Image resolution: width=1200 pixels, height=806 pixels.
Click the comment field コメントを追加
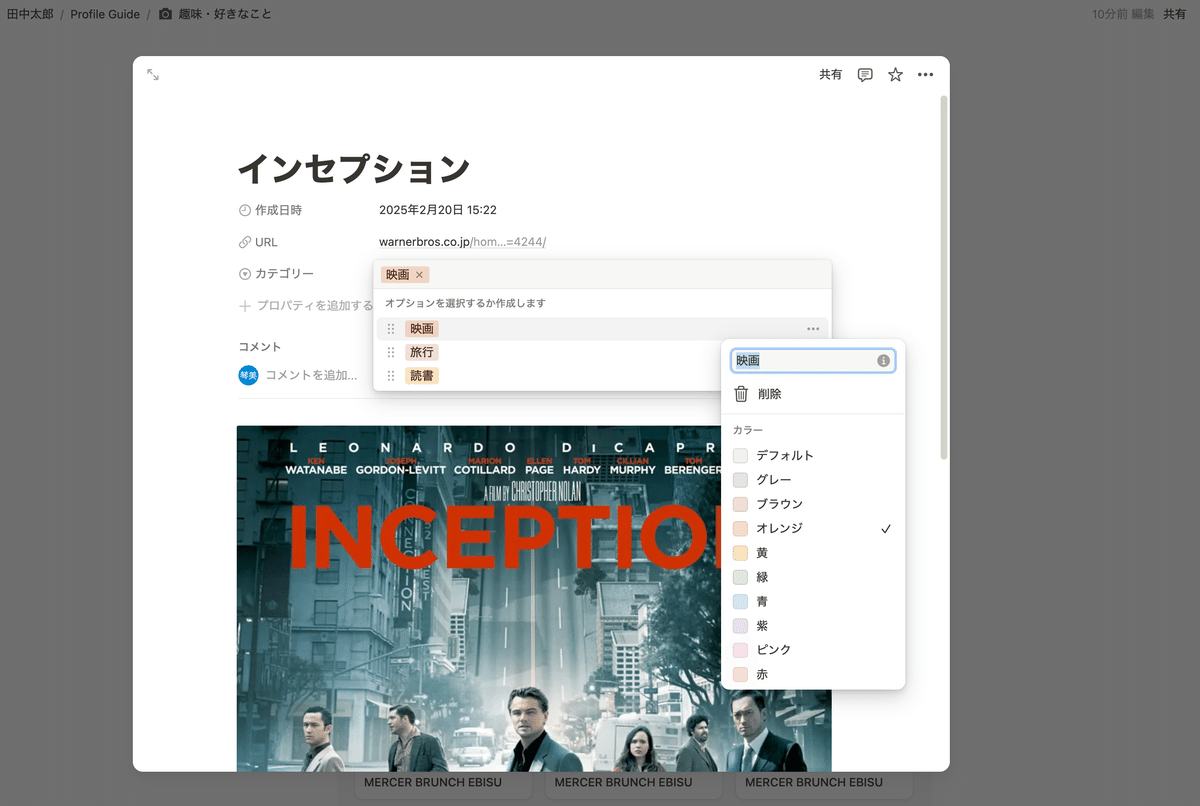pos(311,375)
